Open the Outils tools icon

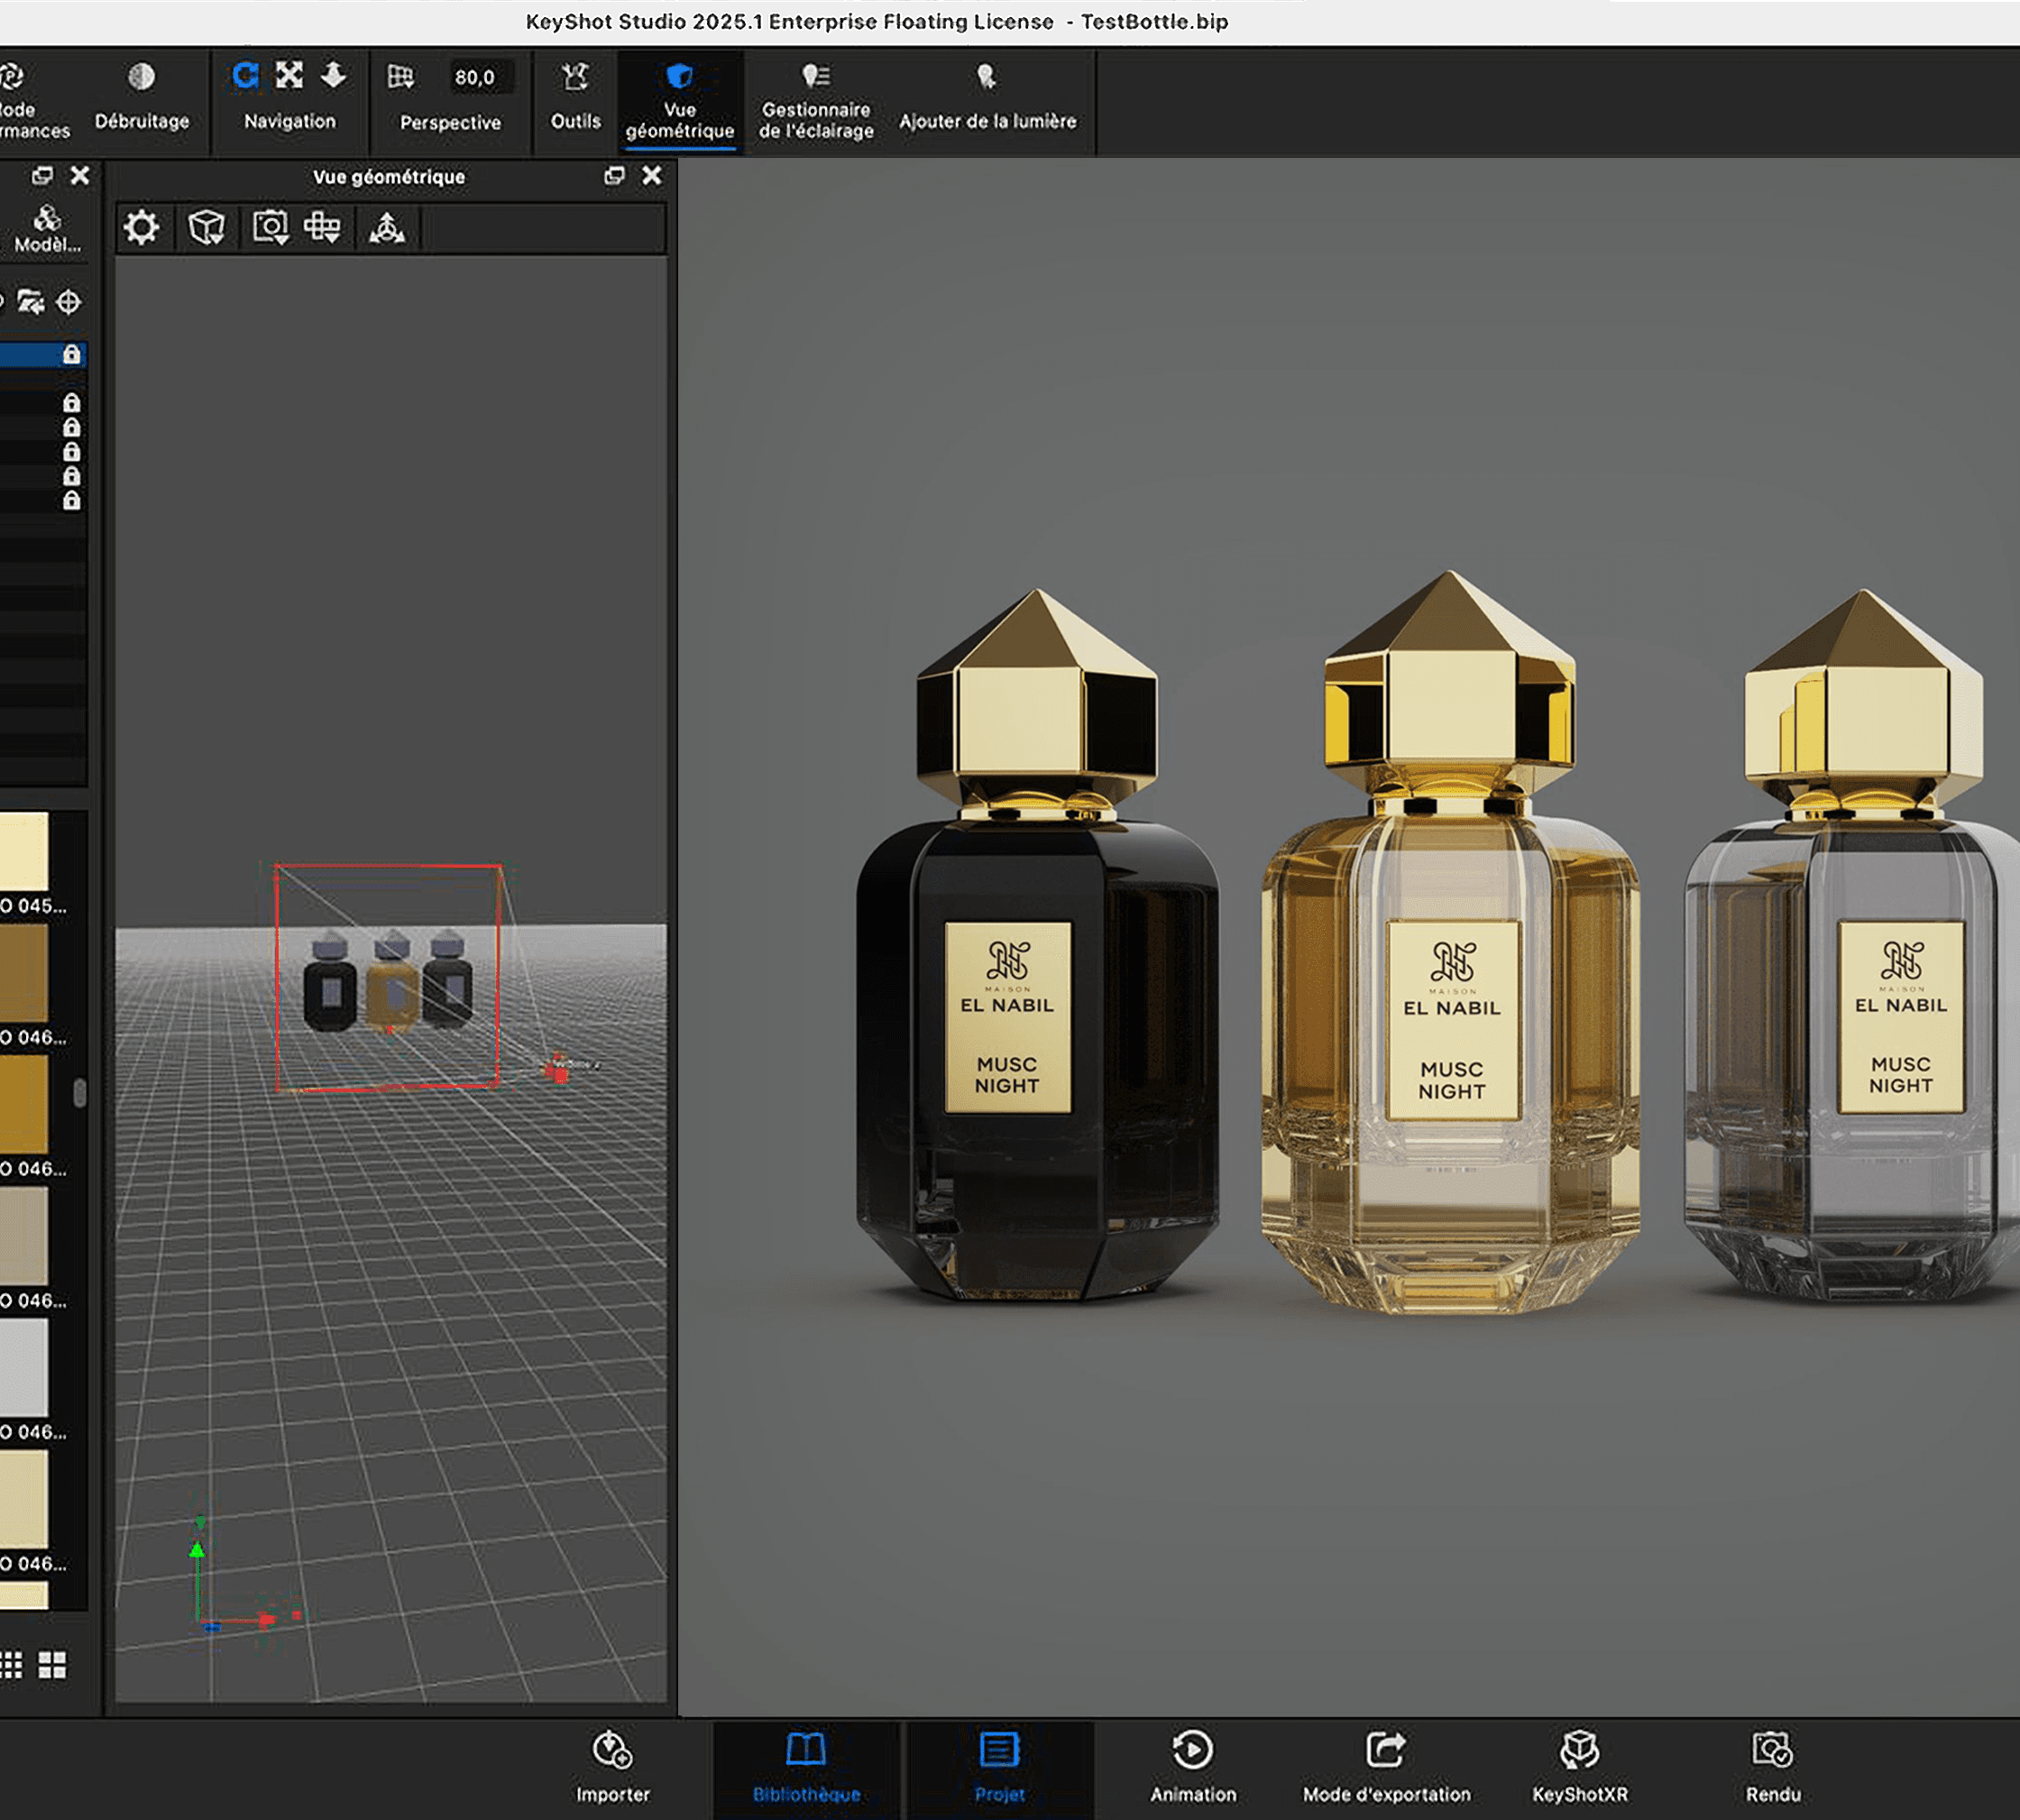click(x=575, y=77)
